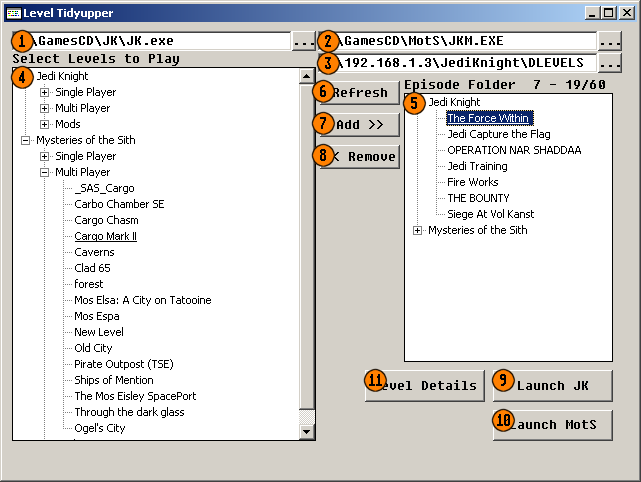The height and width of the screenshot is (482, 641).
Task: Browse for JK.exe with its ellipsis button
Action: coord(304,41)
